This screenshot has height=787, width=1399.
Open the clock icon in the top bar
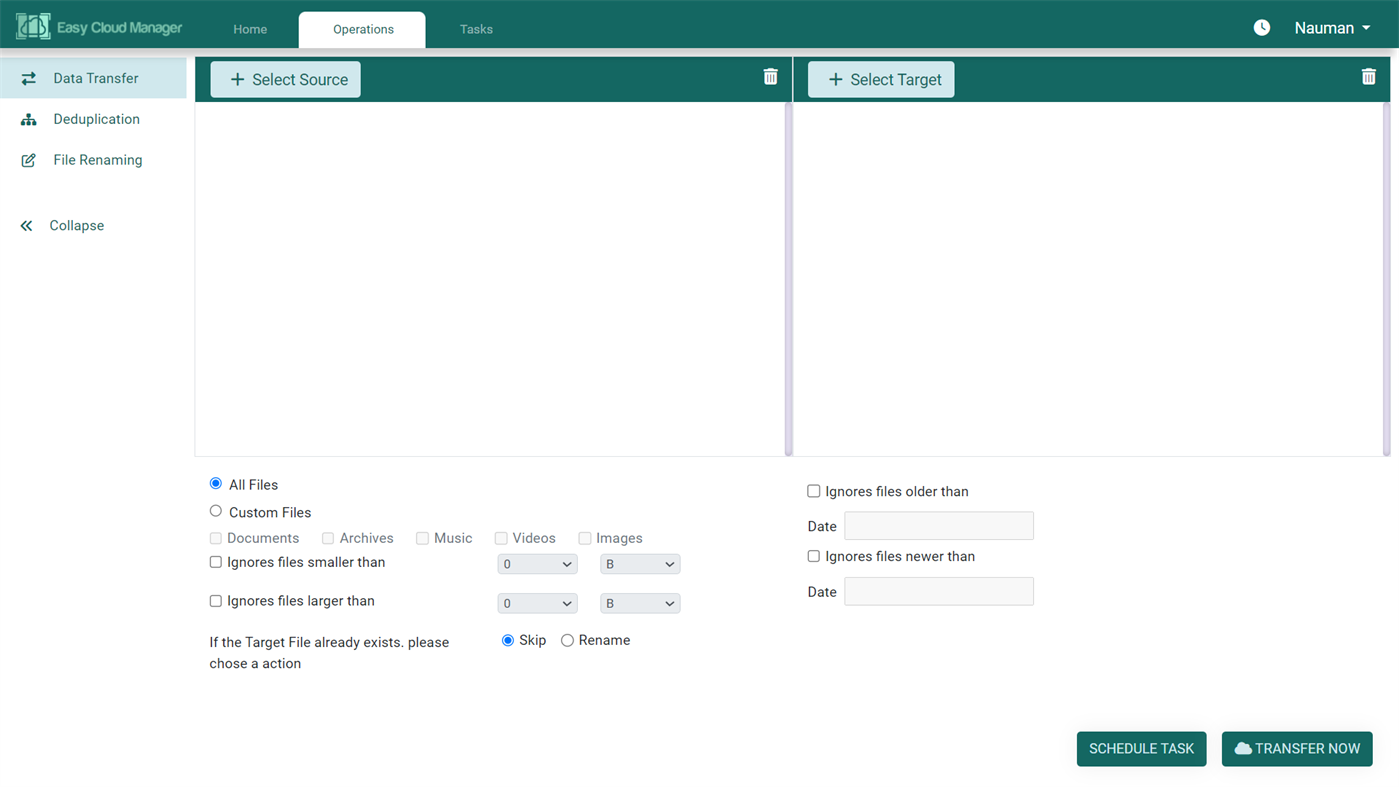pos(1261,28)
